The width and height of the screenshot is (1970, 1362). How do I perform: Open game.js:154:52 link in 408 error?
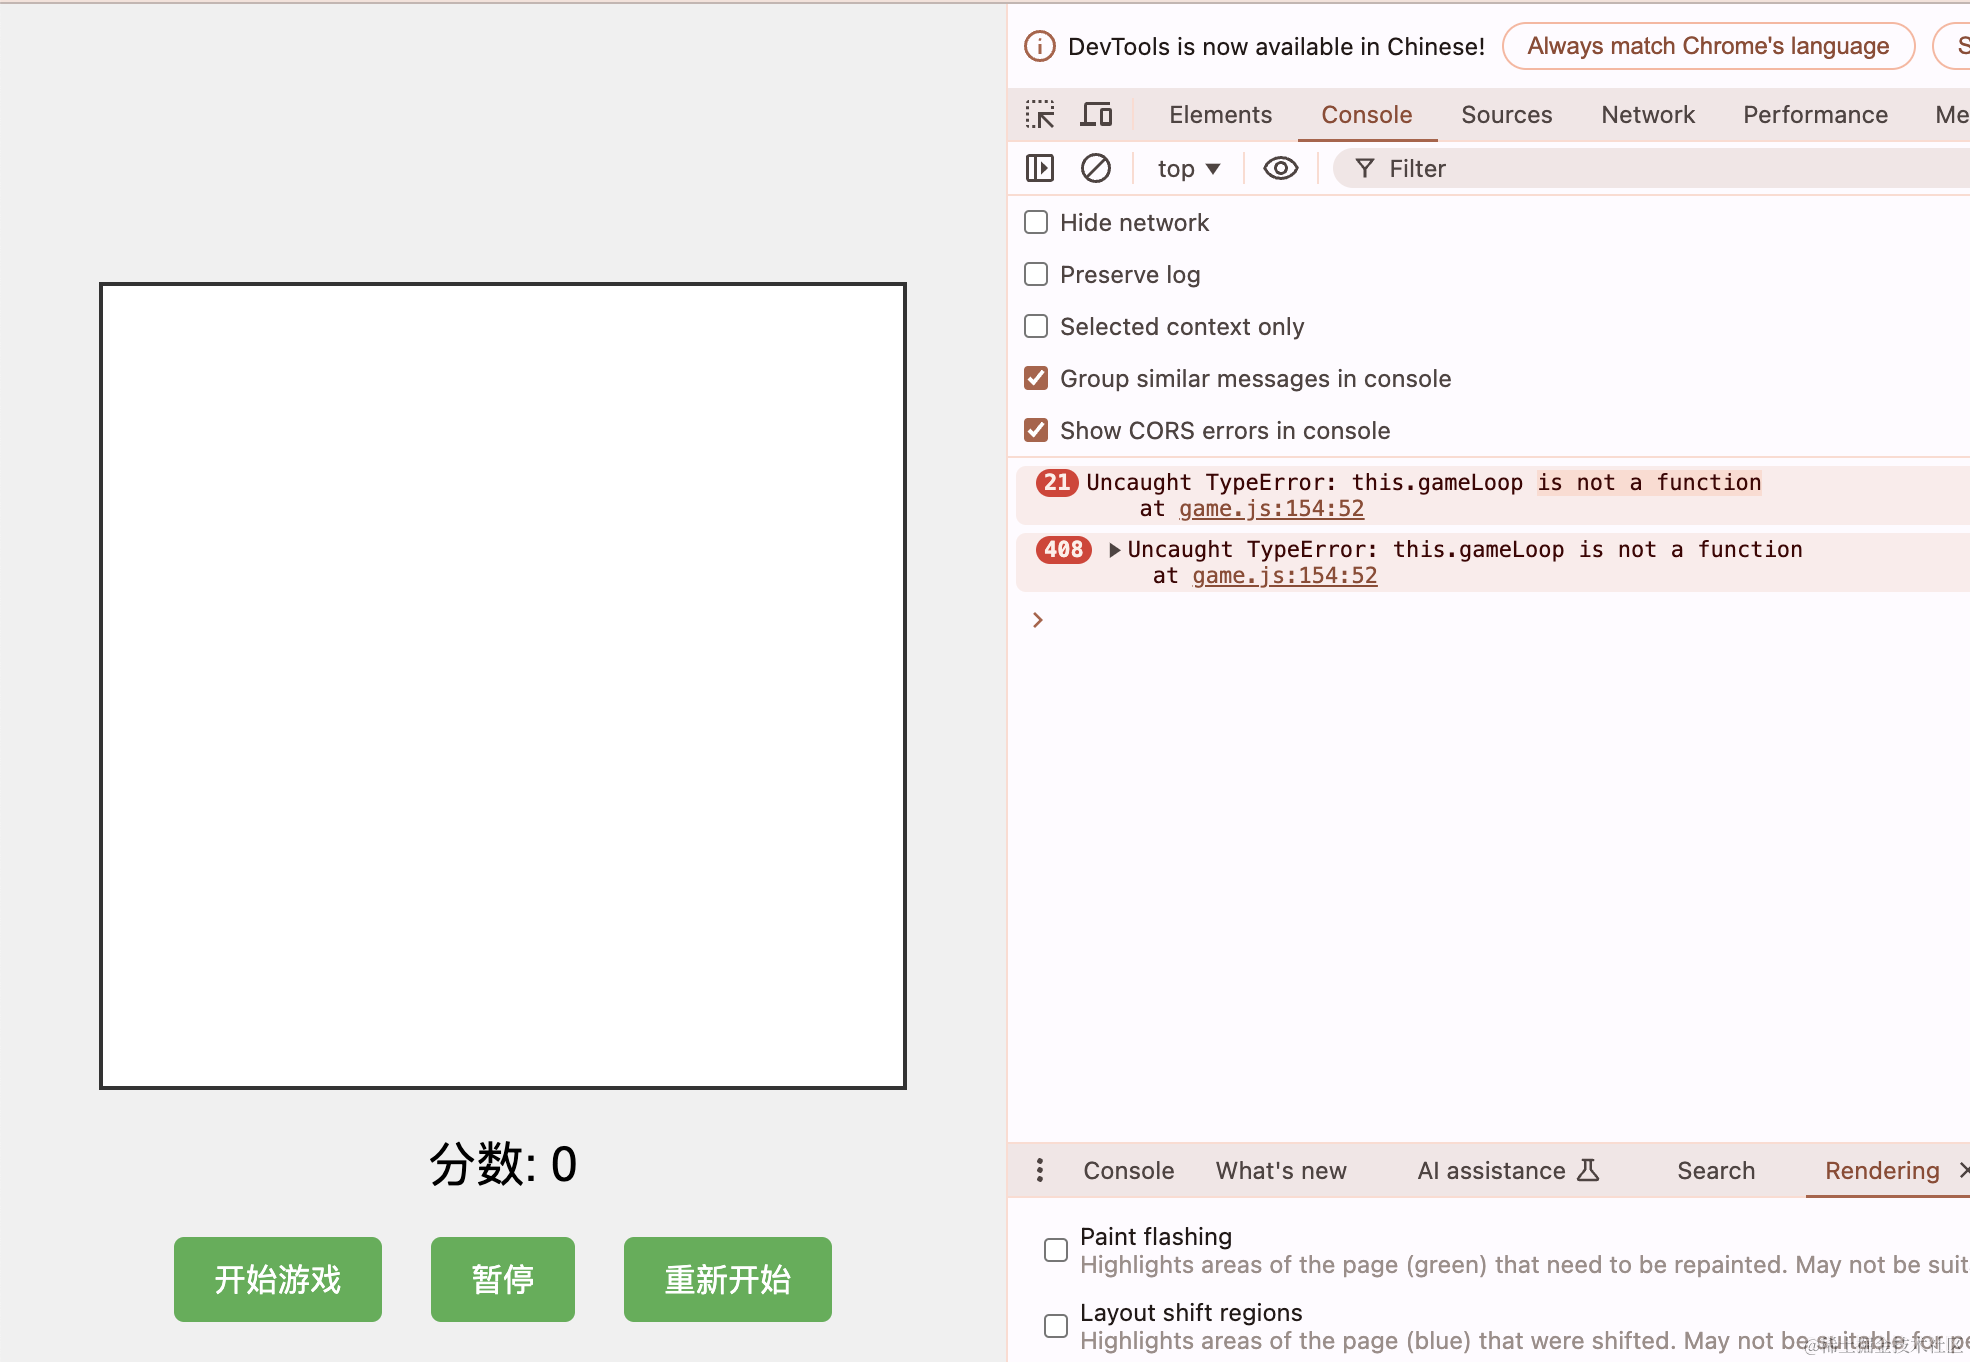pyautogui.click(x=1284, y=576)
